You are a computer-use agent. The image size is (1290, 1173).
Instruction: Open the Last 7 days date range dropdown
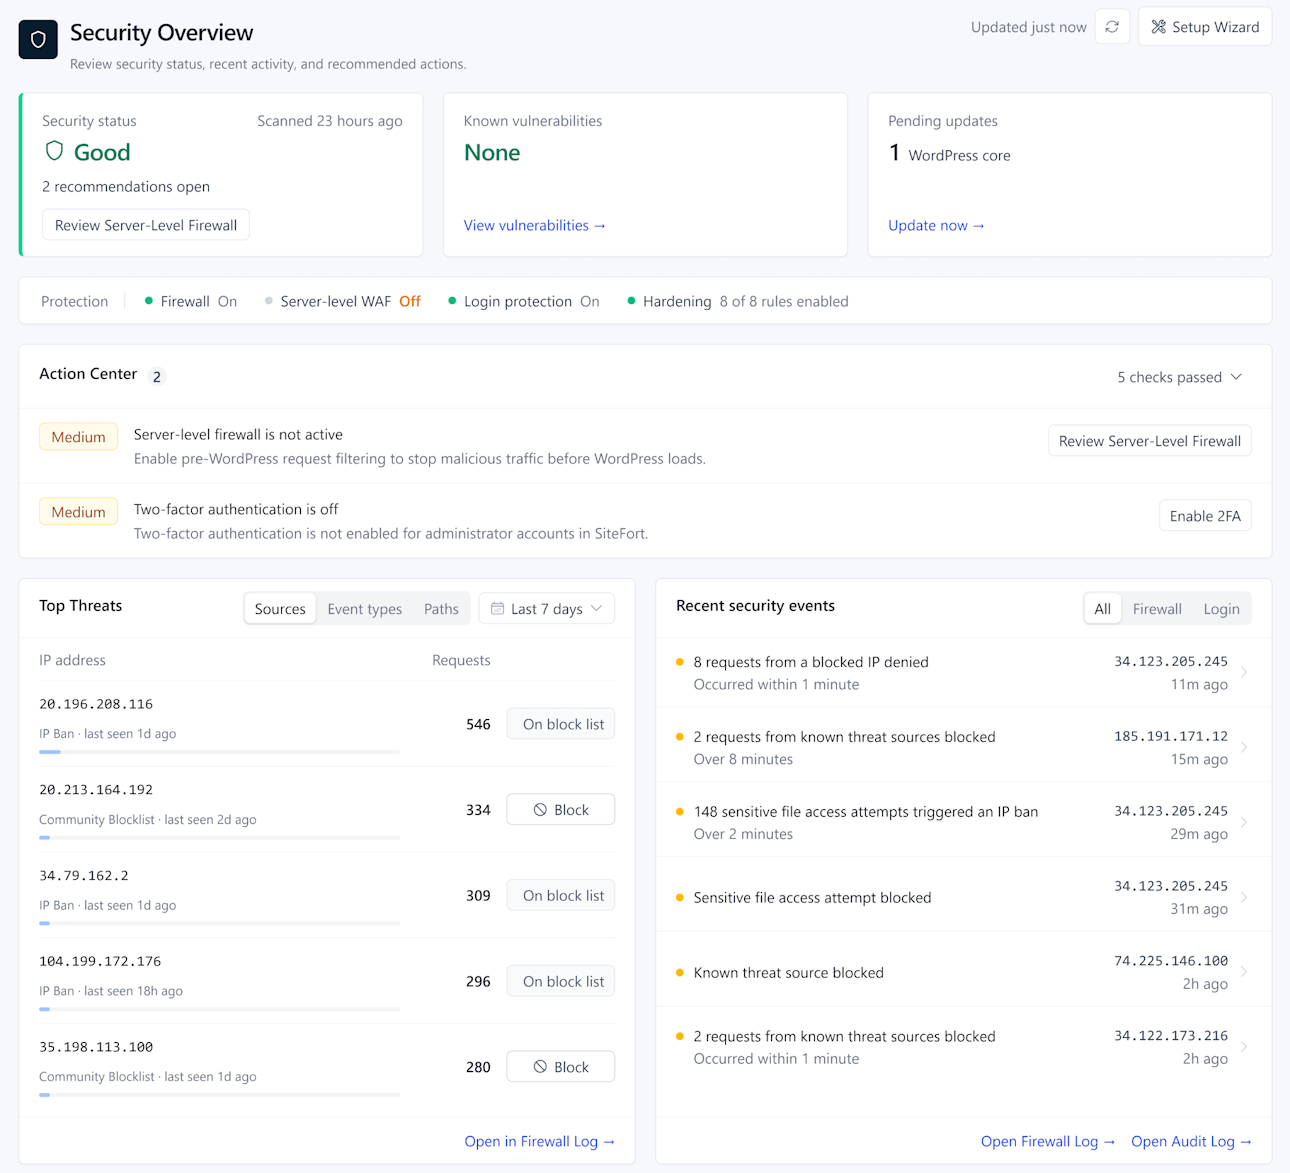tap(547, 609)
